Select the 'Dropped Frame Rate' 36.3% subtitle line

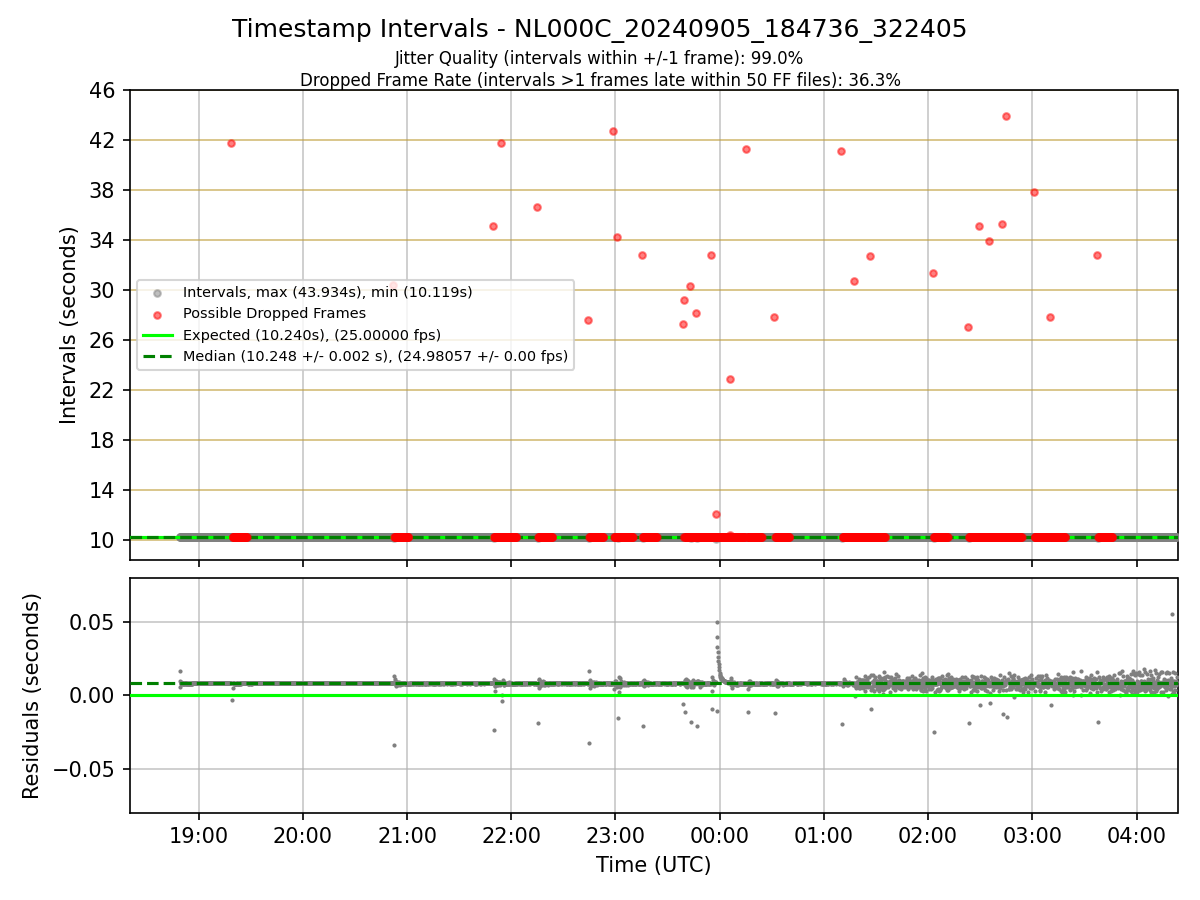tap(600, 80)
